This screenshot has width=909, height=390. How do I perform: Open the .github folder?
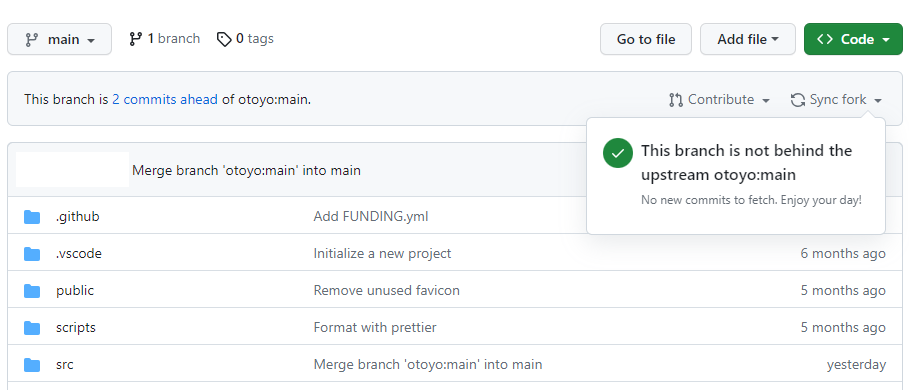pyautogui.click(x=78, y=217)
